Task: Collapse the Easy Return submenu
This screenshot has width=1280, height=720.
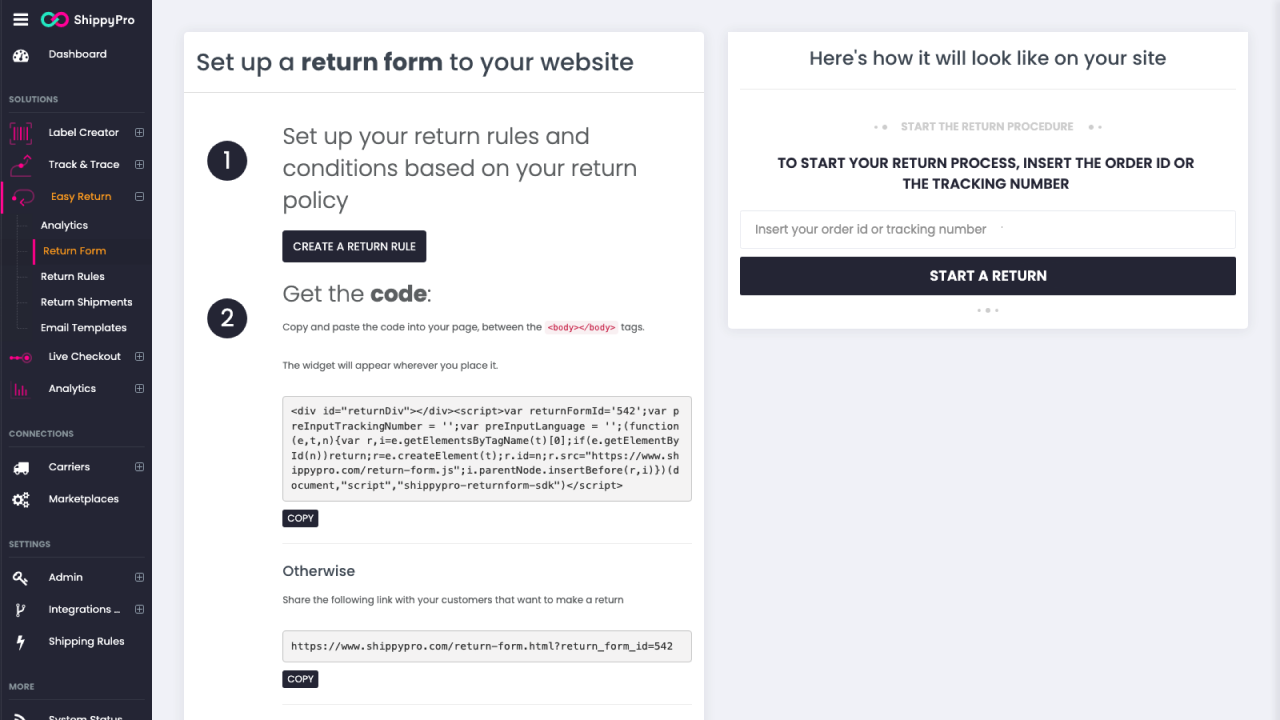Action: tap(139, 197)
